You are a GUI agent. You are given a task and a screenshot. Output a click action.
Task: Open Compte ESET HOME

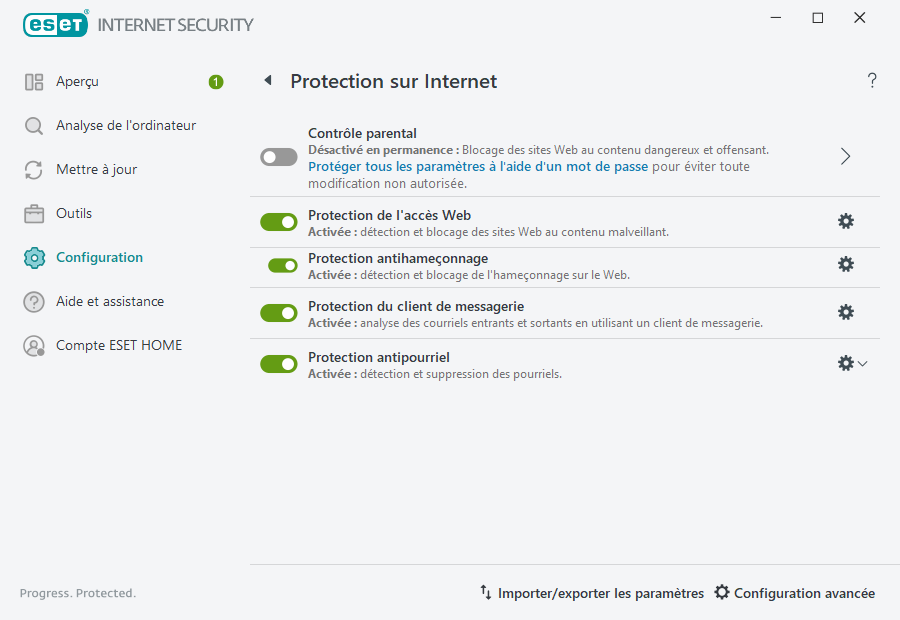tap(117, 345)
